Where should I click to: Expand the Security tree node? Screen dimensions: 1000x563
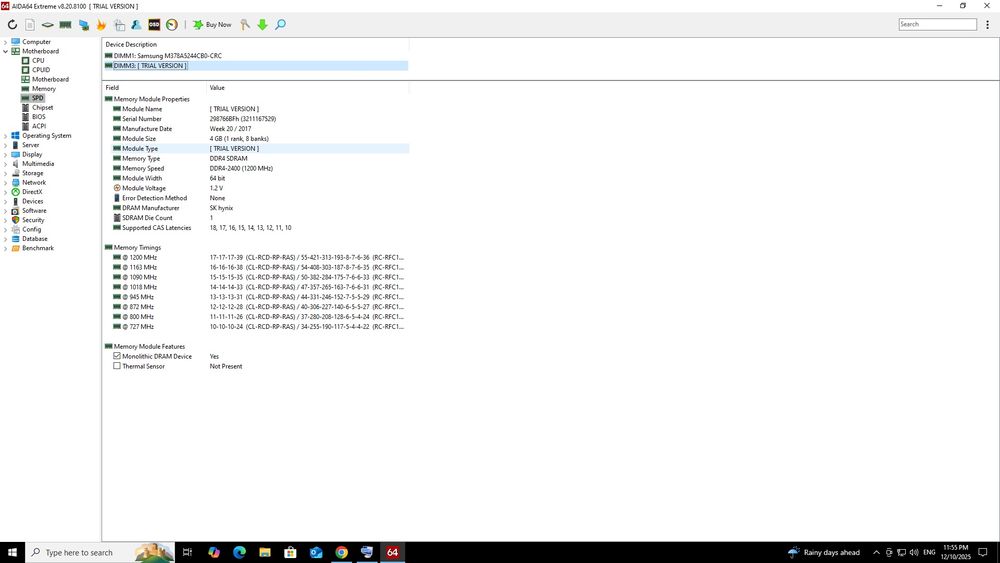(x=5, y=220)
